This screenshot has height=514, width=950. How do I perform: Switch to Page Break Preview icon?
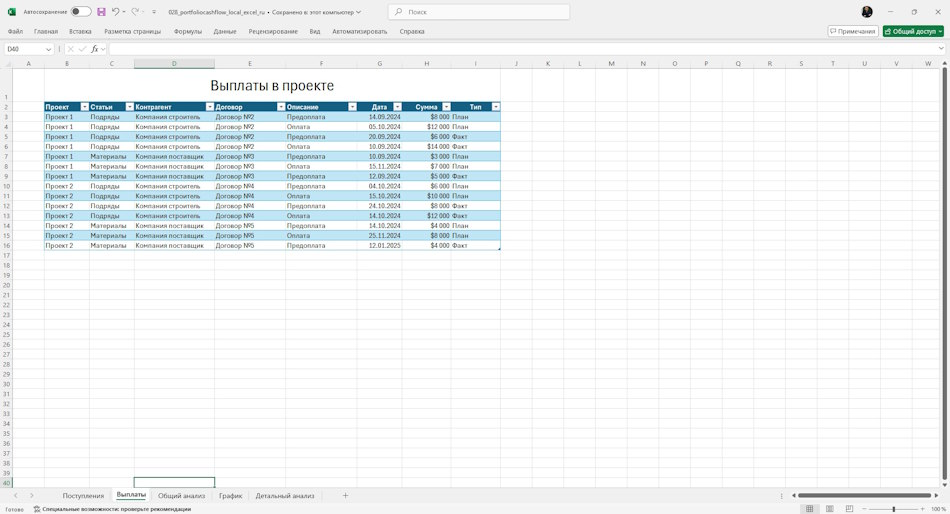tap(849, 509)
